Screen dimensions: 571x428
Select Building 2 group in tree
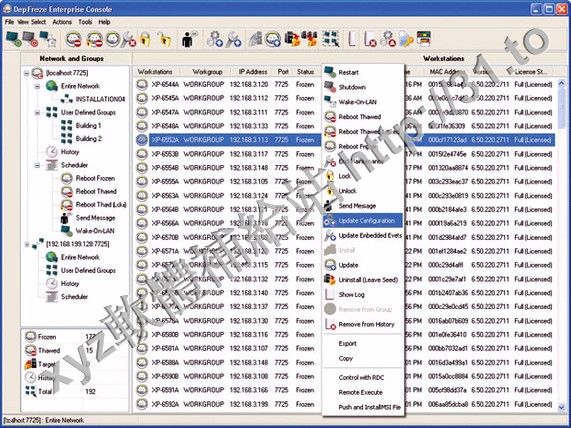[88, 139]
